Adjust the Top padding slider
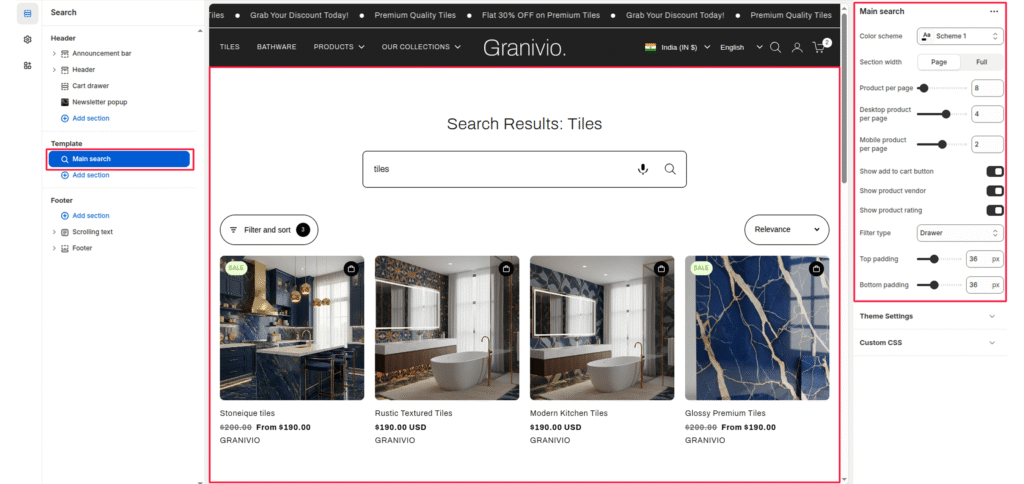Image resolution: width=1024 pixels, height=484 pixels. [x=934, y=259]
